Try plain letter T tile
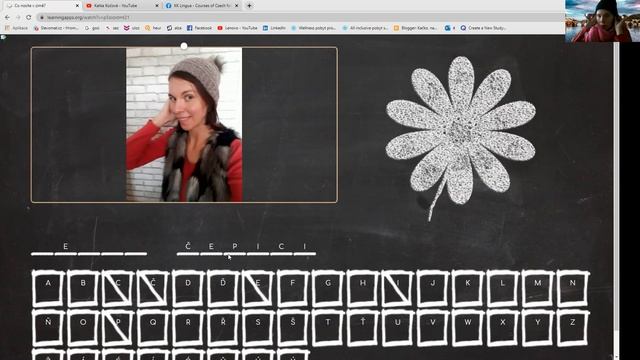The image size is (640, 360). click(x=328, y=328)
